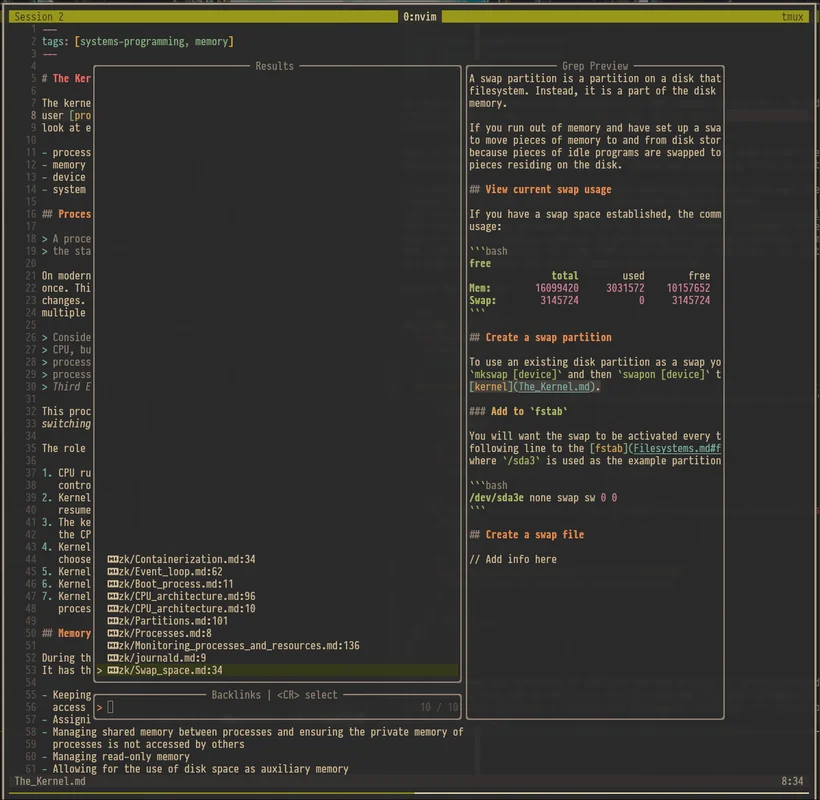The width and height of the screenshot is (820, 800).
Task: Click the kernel wiki link in preview
Action: click(x=489, y=386)
